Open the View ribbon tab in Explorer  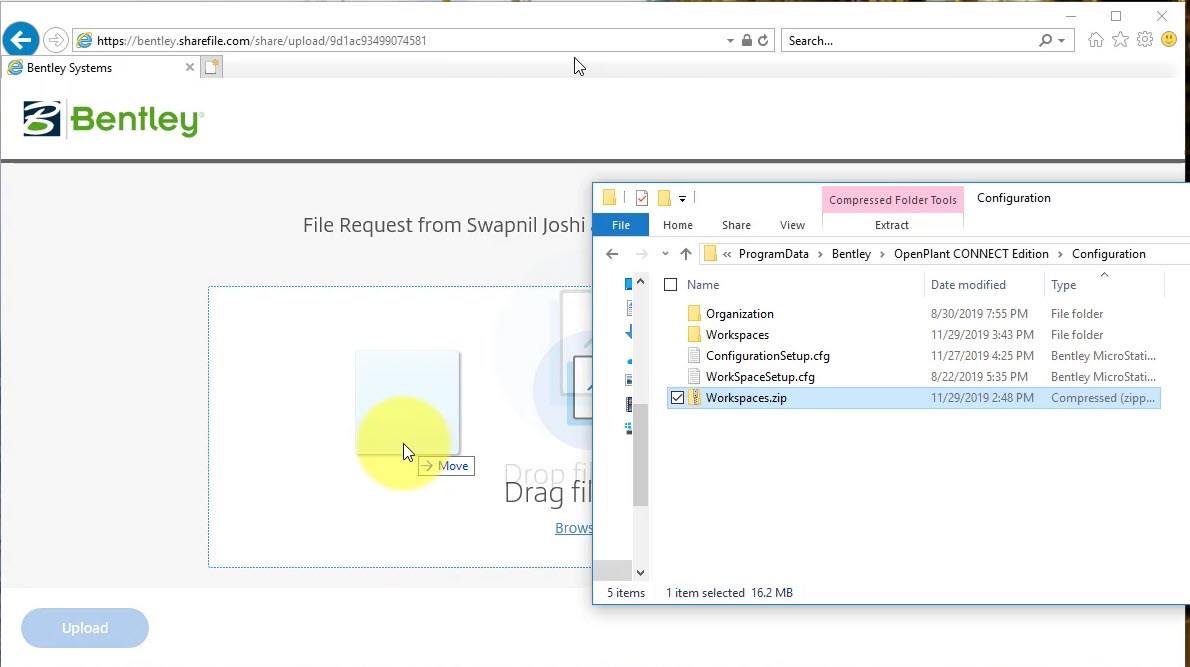(792, 225)
